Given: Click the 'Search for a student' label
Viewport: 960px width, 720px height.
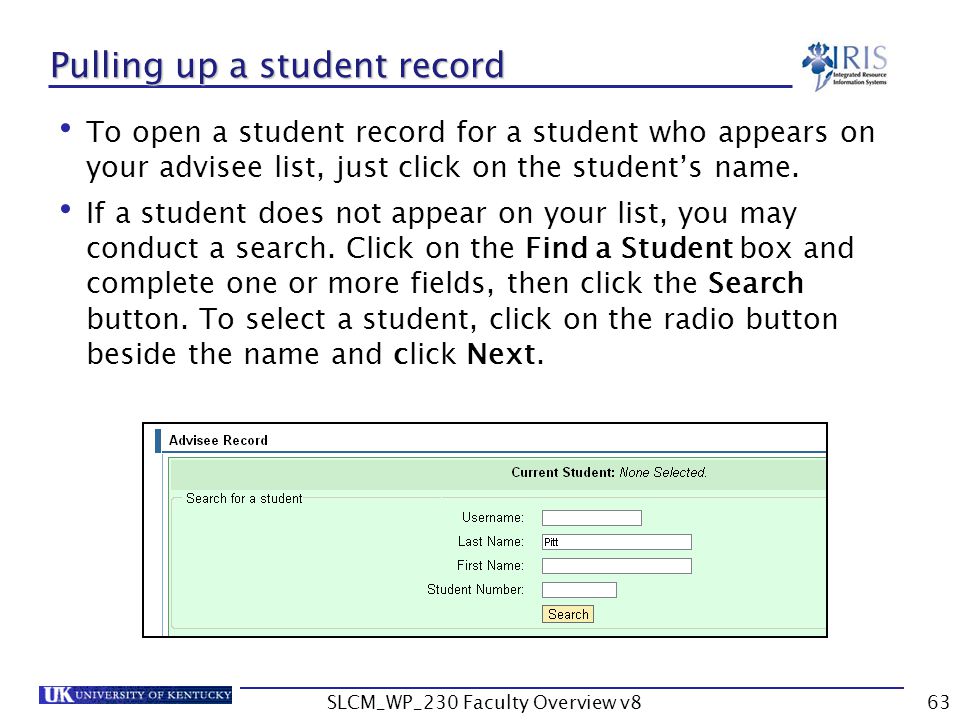Looking at the screenshot, I should click(x=244, y=498).
